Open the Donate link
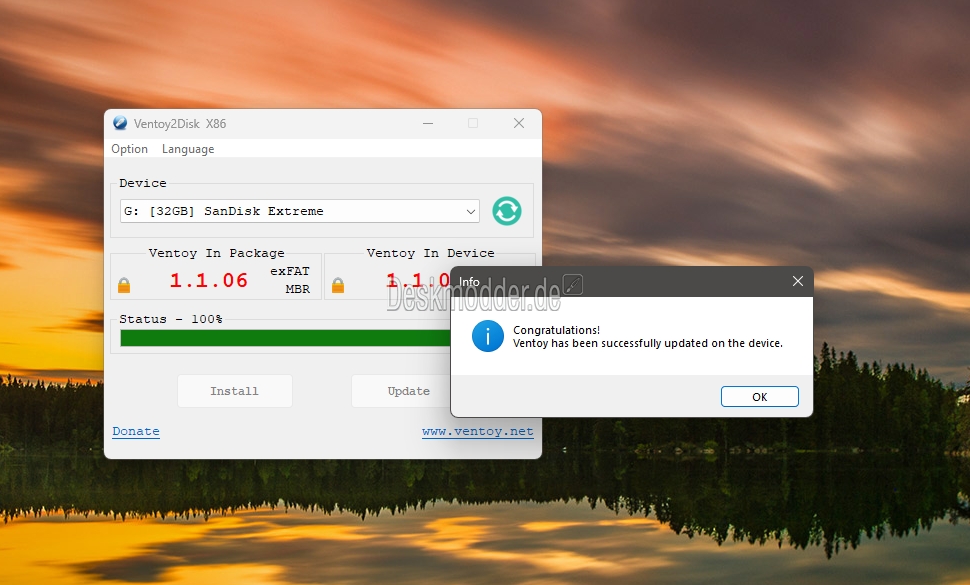The height and width of the screenshot is (585, 970). pos(136,431)
